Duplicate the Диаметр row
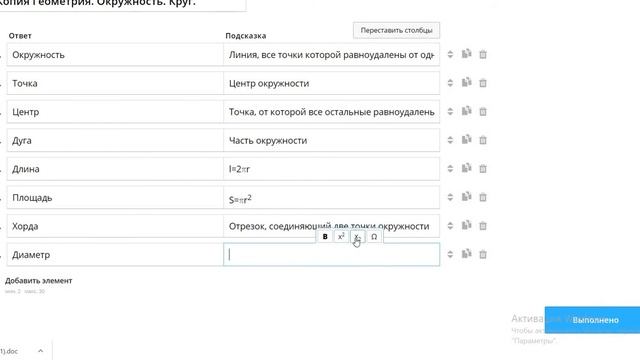The width and height of the screenshot is (640, 360). [x=467, y=254]
